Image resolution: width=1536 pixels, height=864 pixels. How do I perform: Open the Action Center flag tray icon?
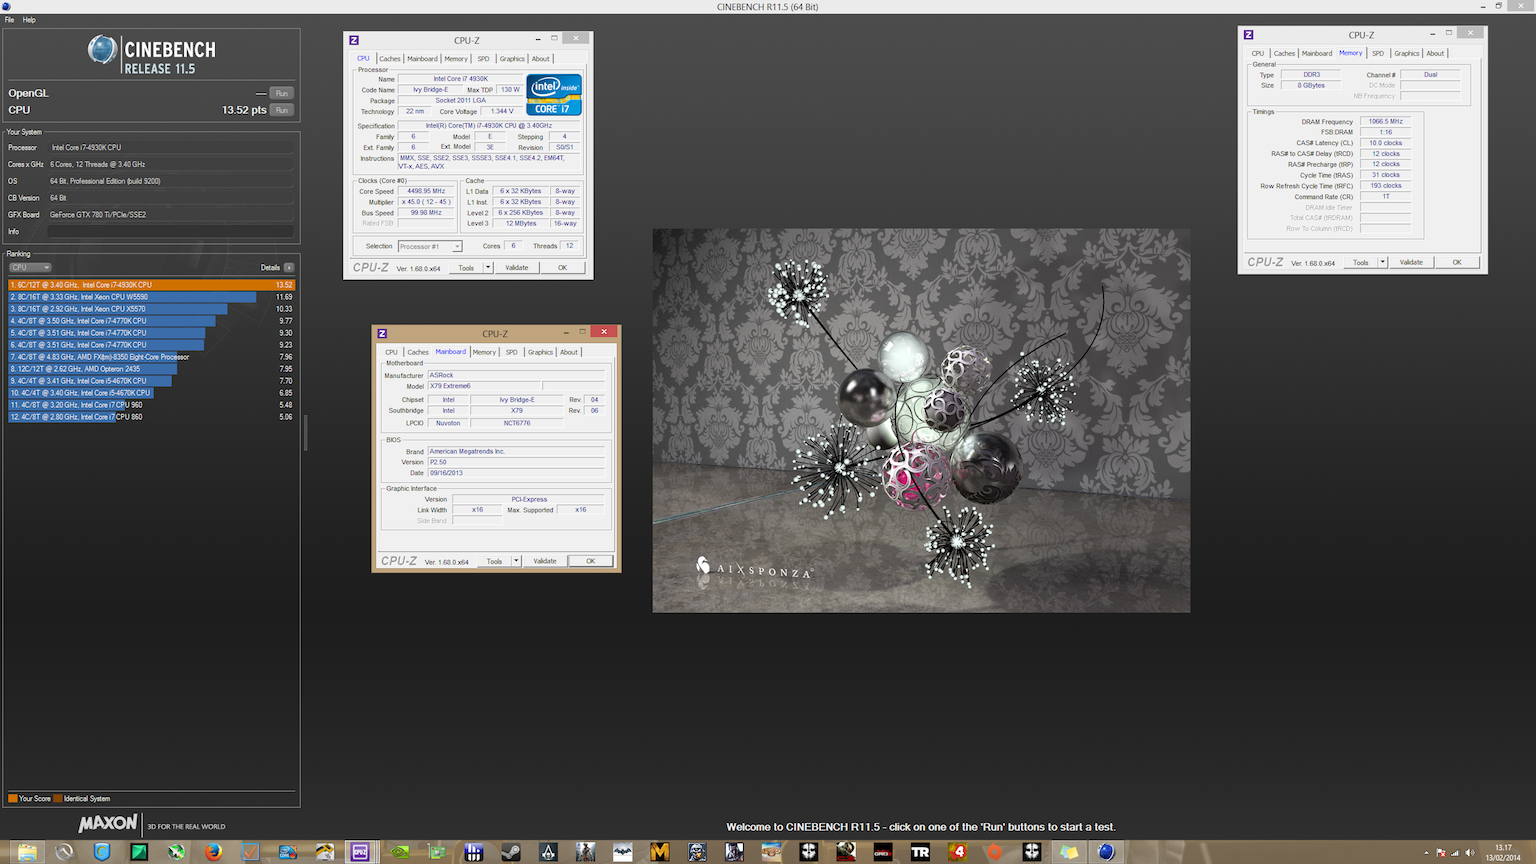tap(1441, 853)
